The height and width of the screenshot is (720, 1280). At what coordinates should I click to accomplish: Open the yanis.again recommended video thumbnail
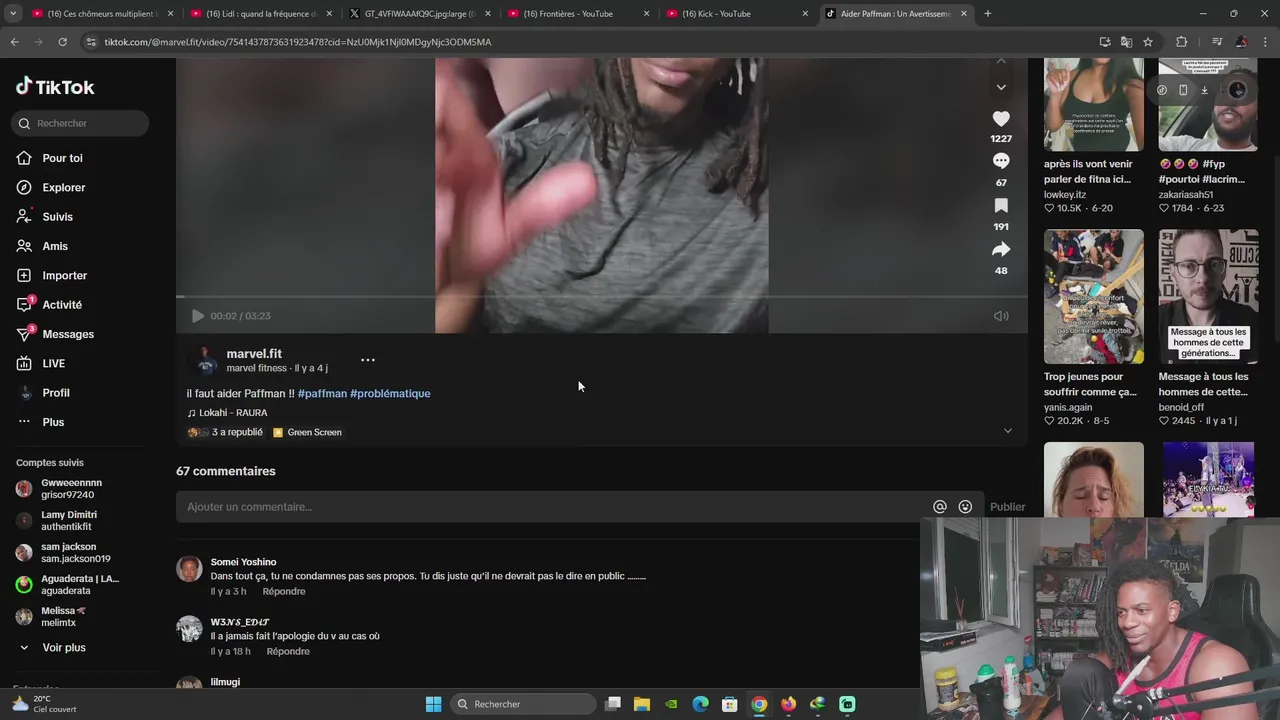[x=1094, y=297]
